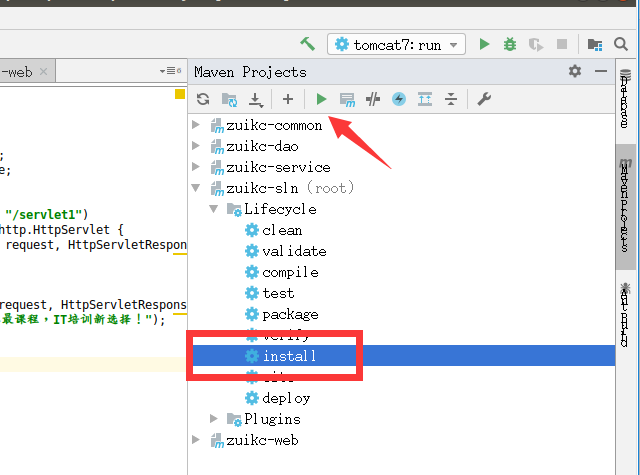Open the Ant Build side tab
The width and height of the screenshot is (640, 475).
pyautogui.click(x=624, y=315)
